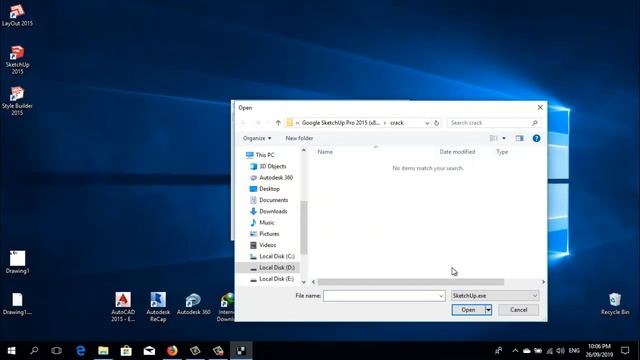Select Local Disk (C:) in navigation pane
640x360 pixels.
[277, 256]
